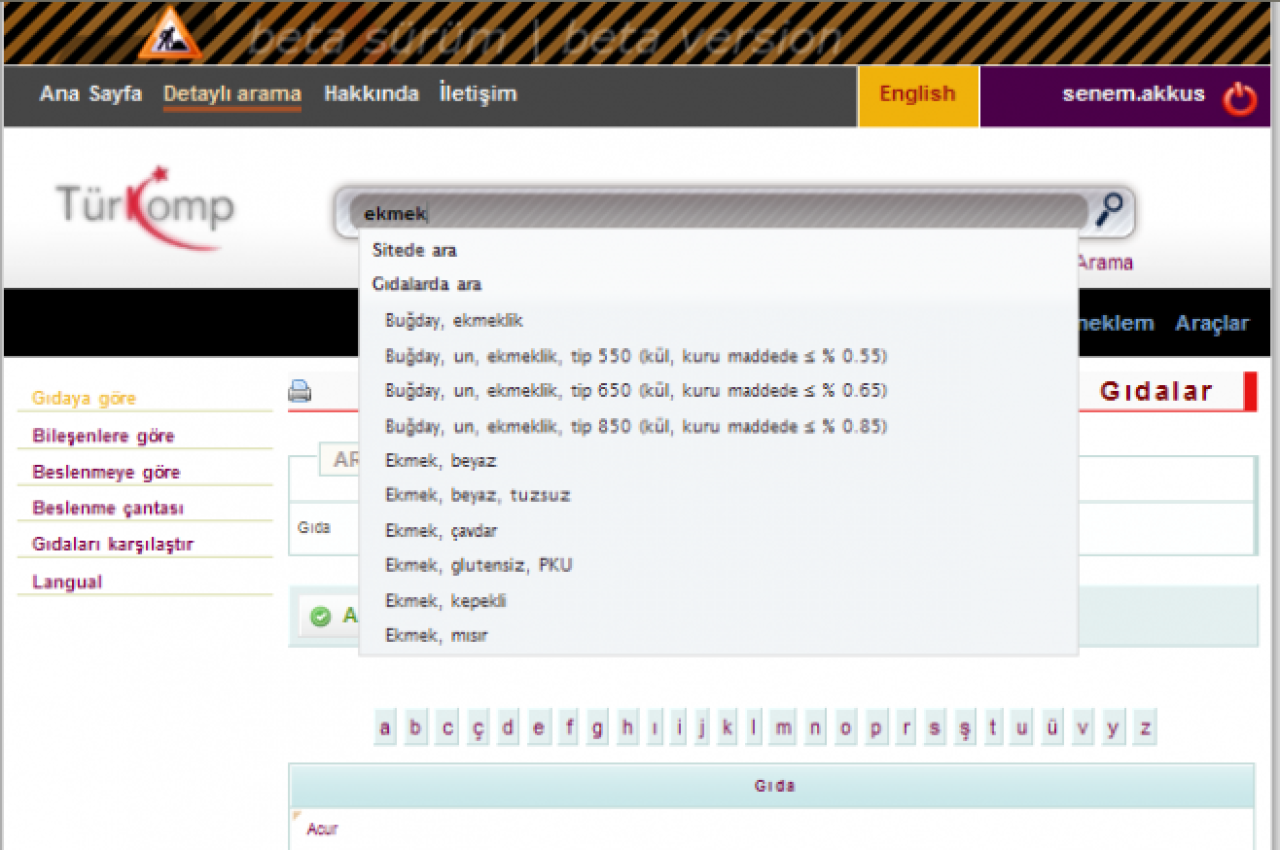This screenshot has height=850, width=1280.
Task: Filter foods by letter b
Action: (416, 728)
